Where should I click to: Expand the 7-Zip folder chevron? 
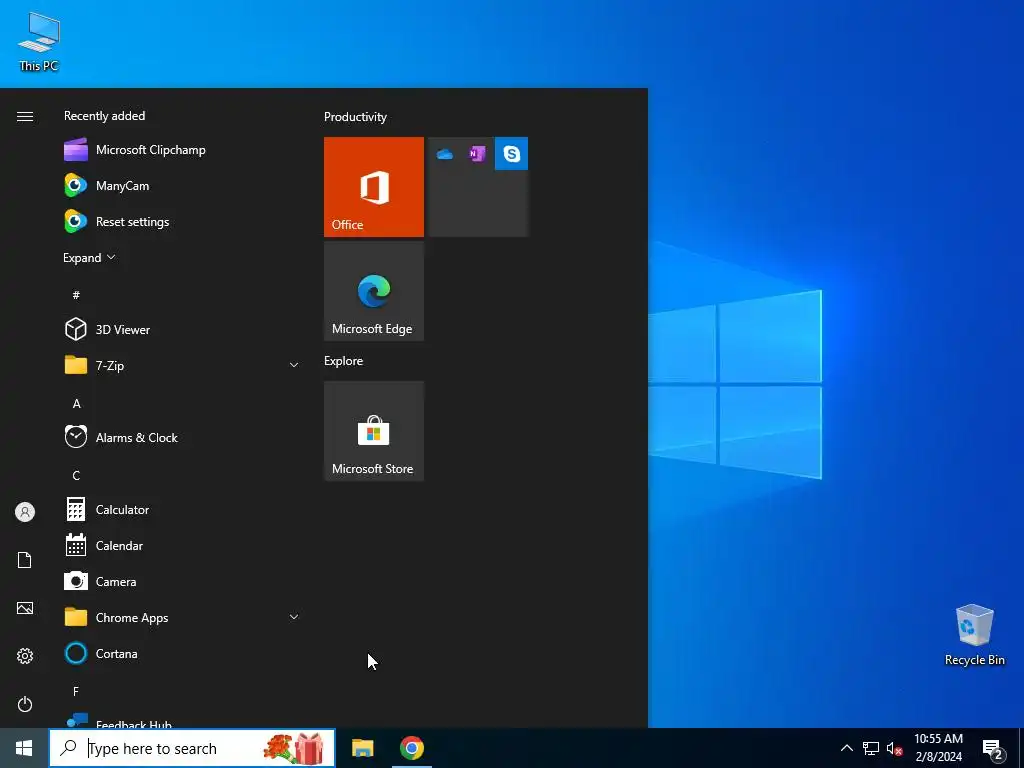tap(294, 365)
